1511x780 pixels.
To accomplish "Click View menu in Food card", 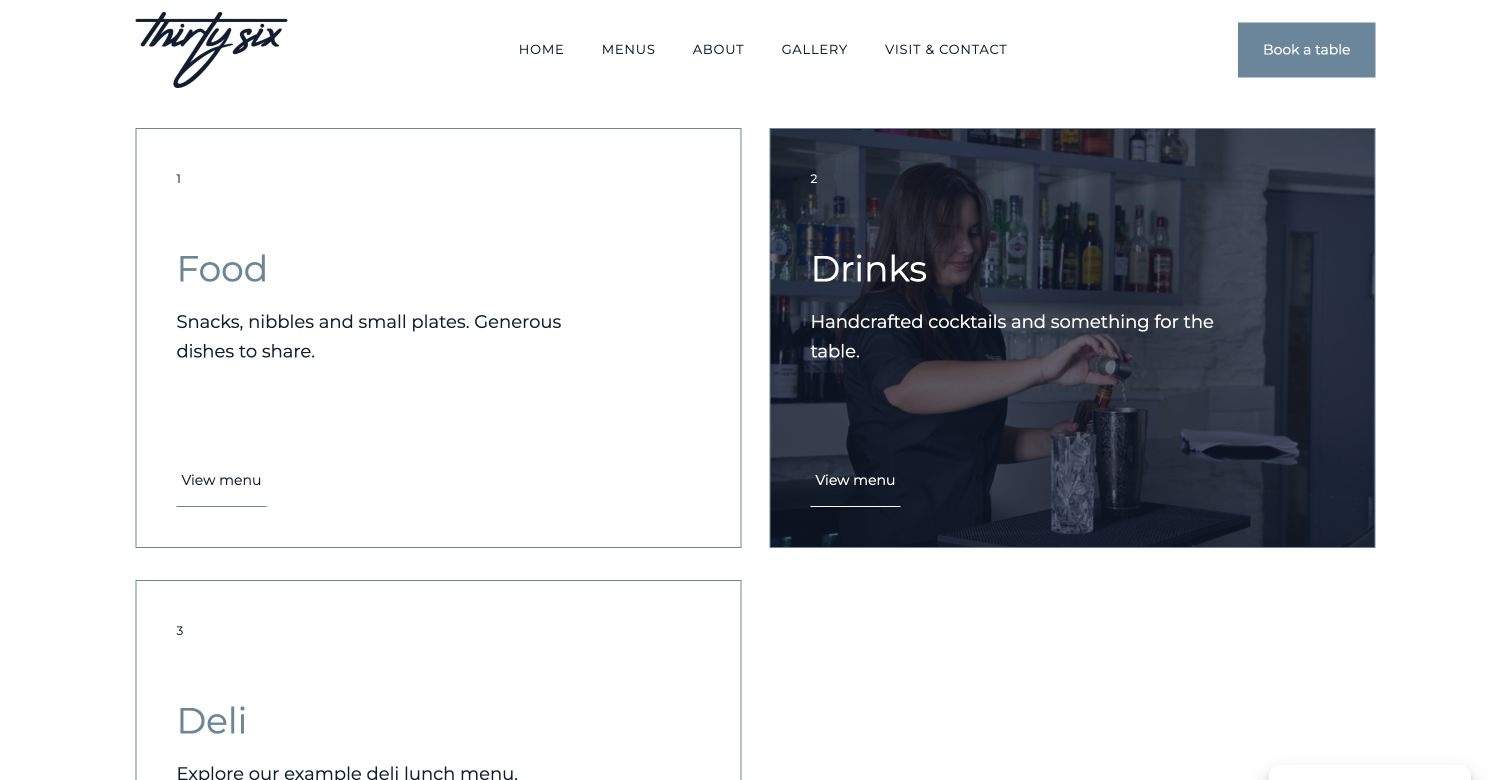I will [x=221, y=481].
